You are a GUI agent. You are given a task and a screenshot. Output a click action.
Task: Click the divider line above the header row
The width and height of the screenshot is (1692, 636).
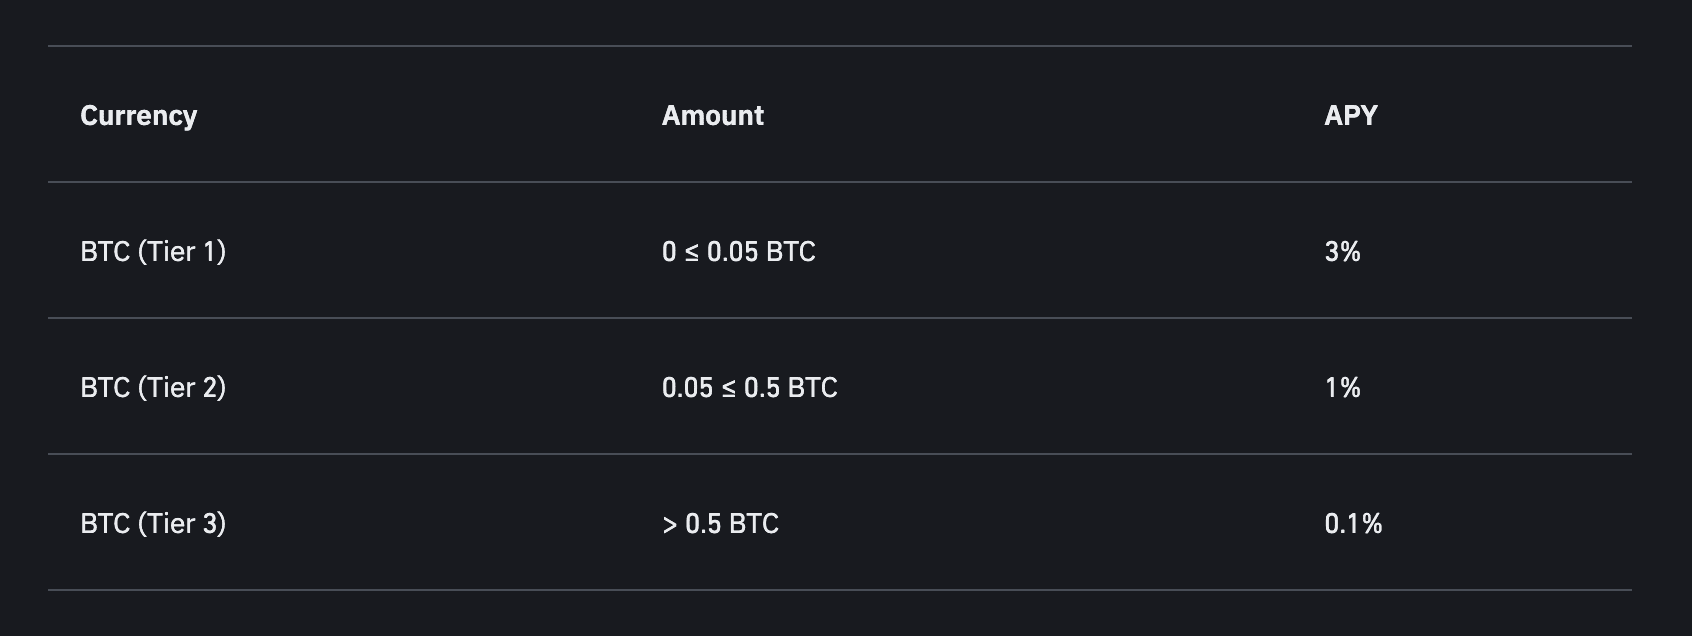coord(840,46)
